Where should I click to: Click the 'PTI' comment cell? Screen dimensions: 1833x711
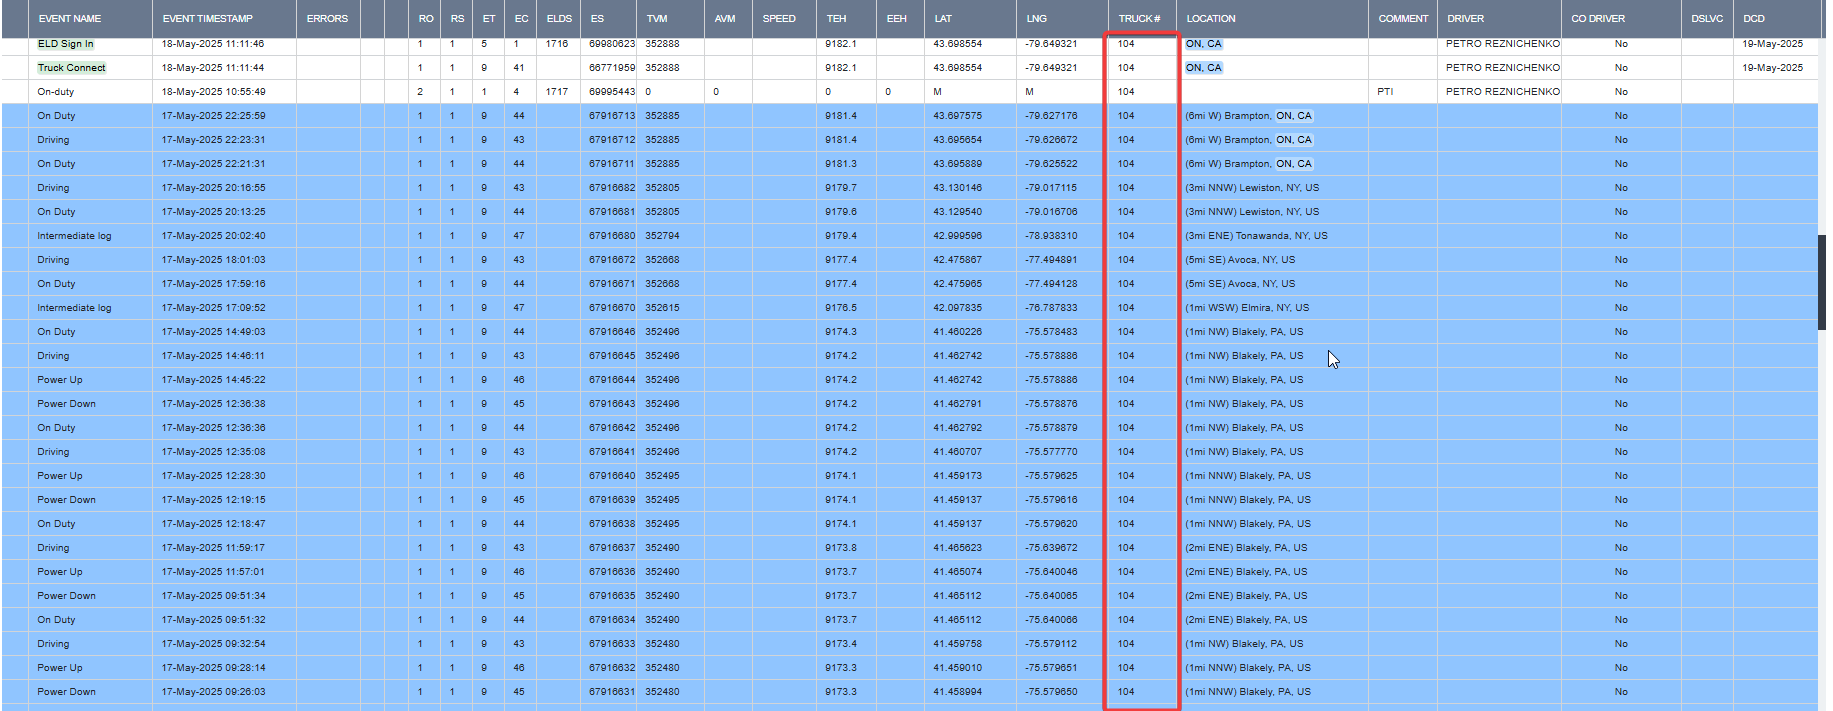(1385, 92)
